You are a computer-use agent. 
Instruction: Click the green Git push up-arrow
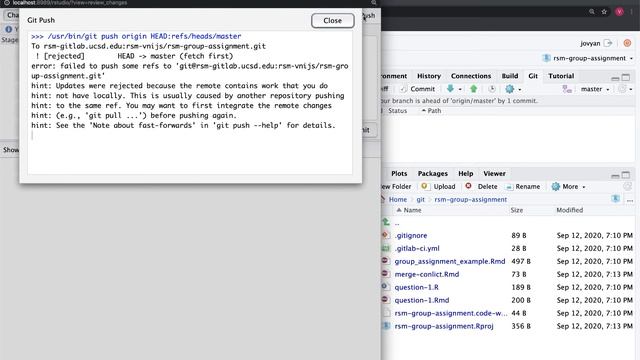473,89
